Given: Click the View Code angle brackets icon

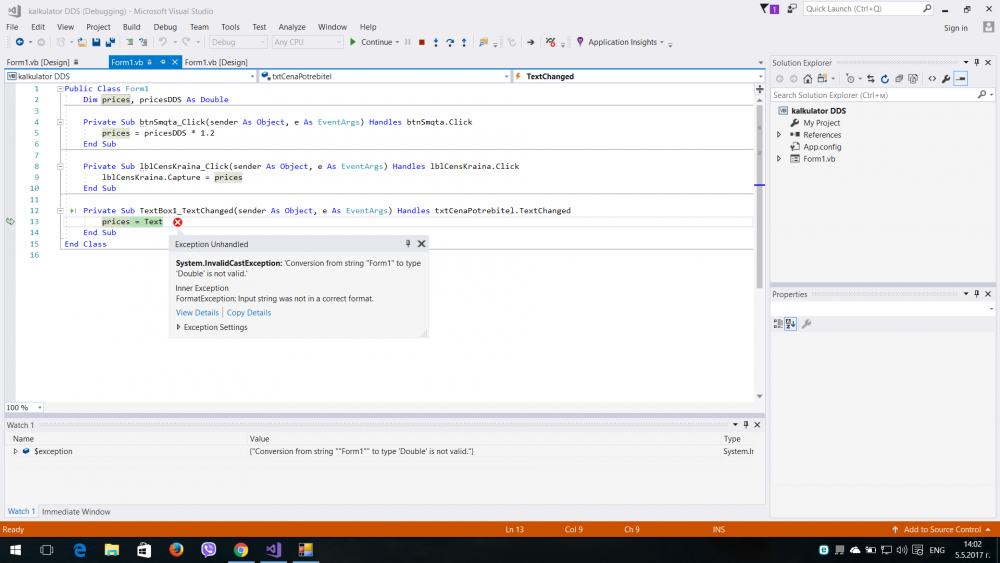Looking at the screenshot, I should (x=932, y=79).
